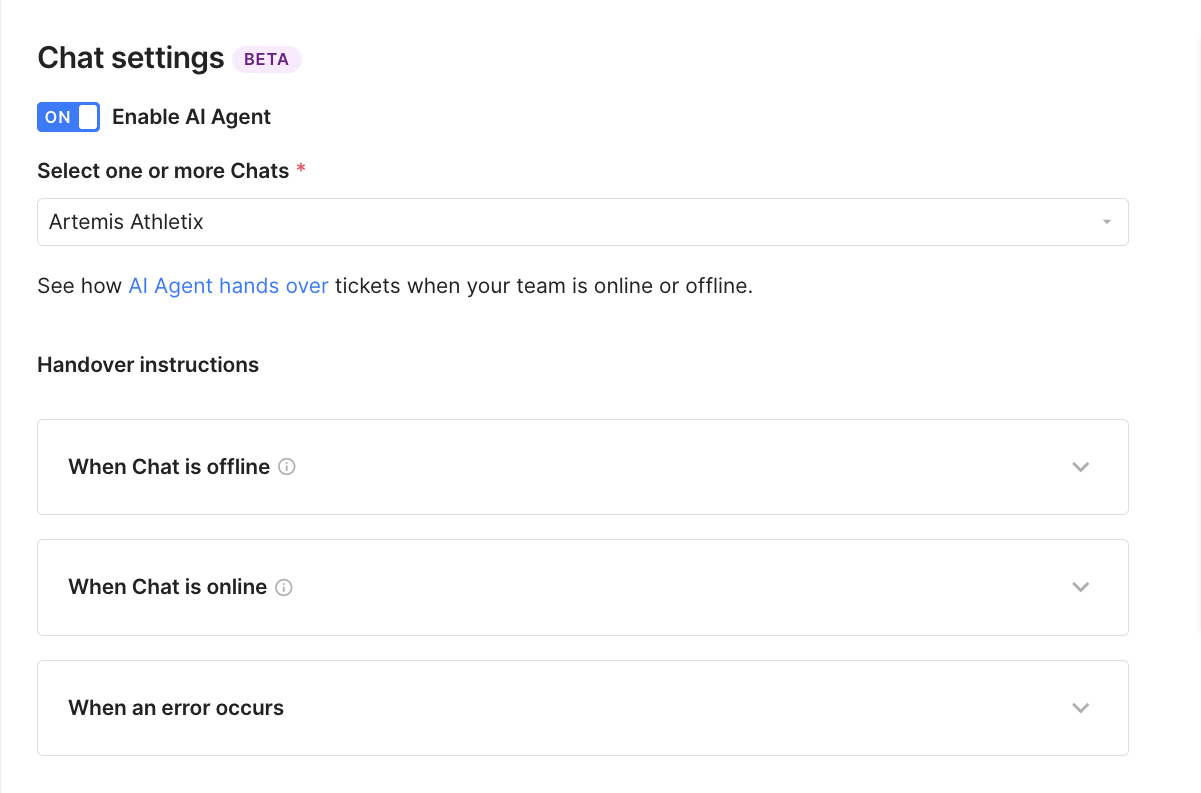This screenshot has height=793, width=1201.
Task: Click info icon beside When Chat is offline
Action: (287, 467)
